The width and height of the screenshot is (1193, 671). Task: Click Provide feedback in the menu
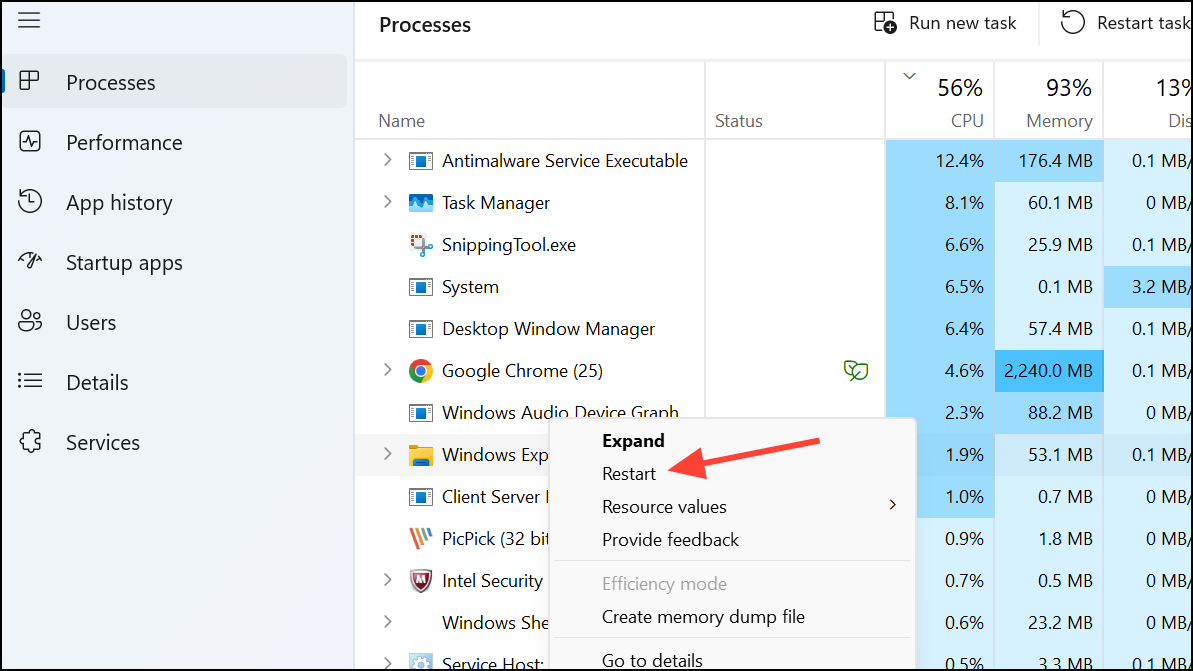click(669, 539)
